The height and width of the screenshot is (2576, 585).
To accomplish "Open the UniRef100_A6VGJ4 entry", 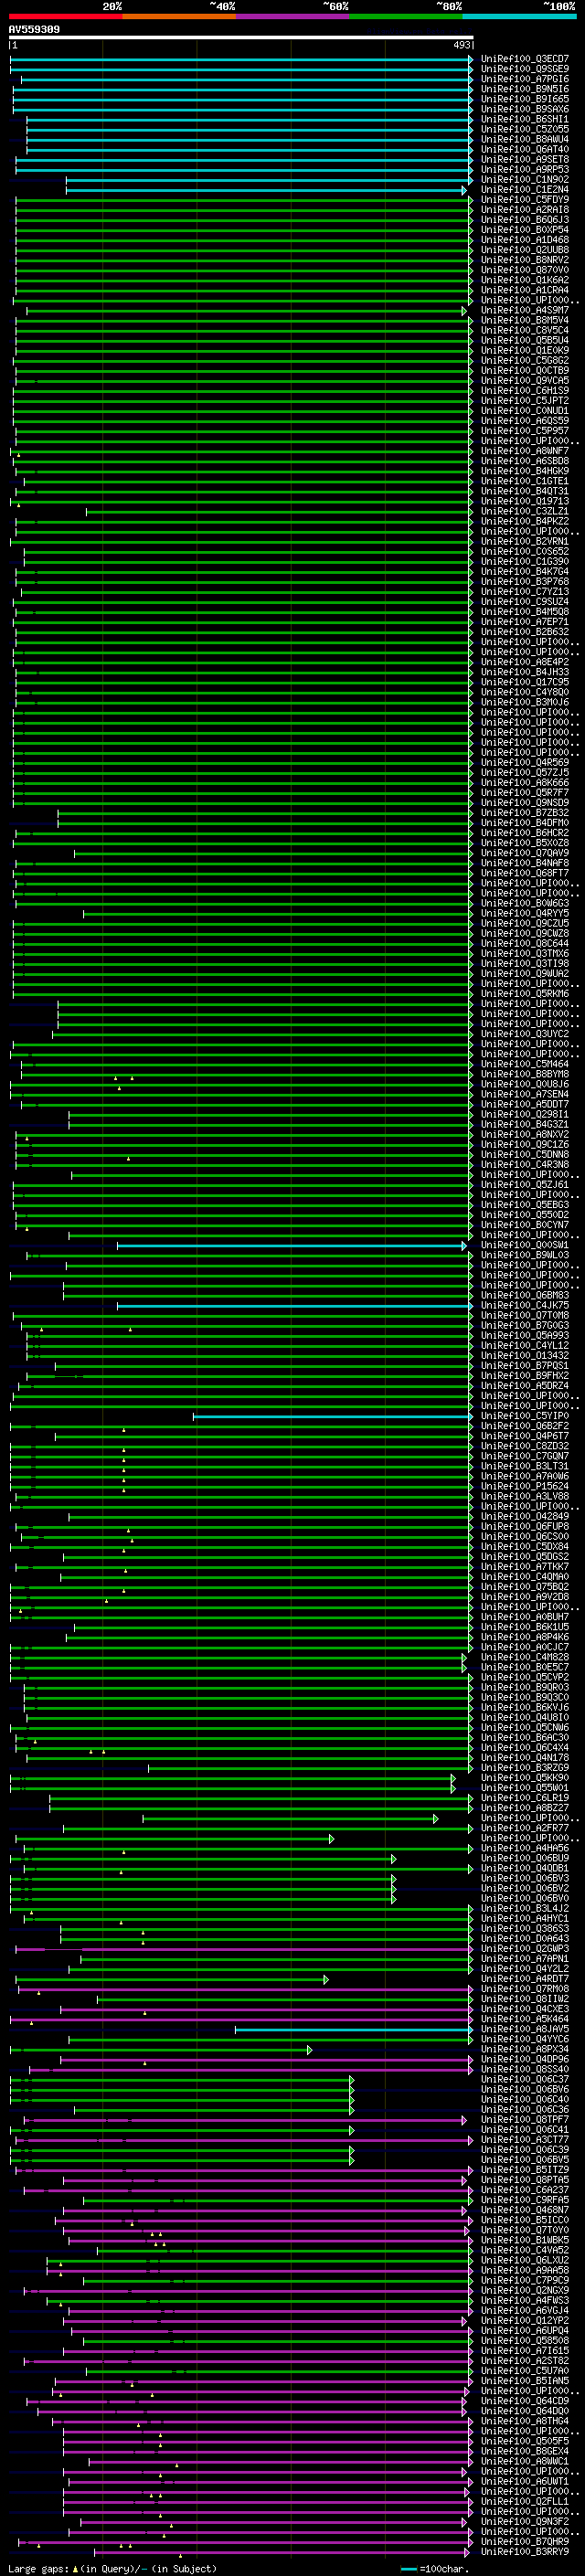I will (x=524, y=2311).
